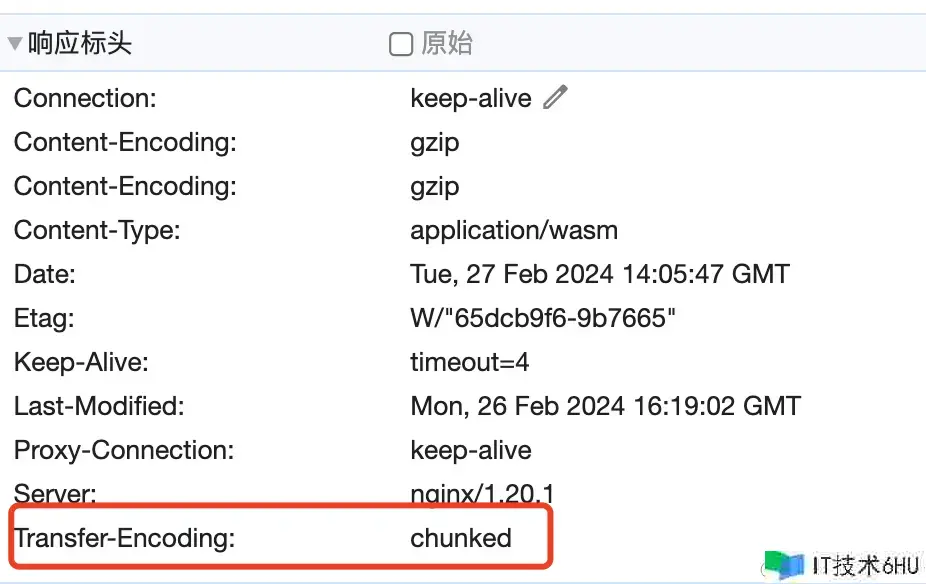Click the Date header name
This screenshot has width=926, height=584.
point(45,274)
